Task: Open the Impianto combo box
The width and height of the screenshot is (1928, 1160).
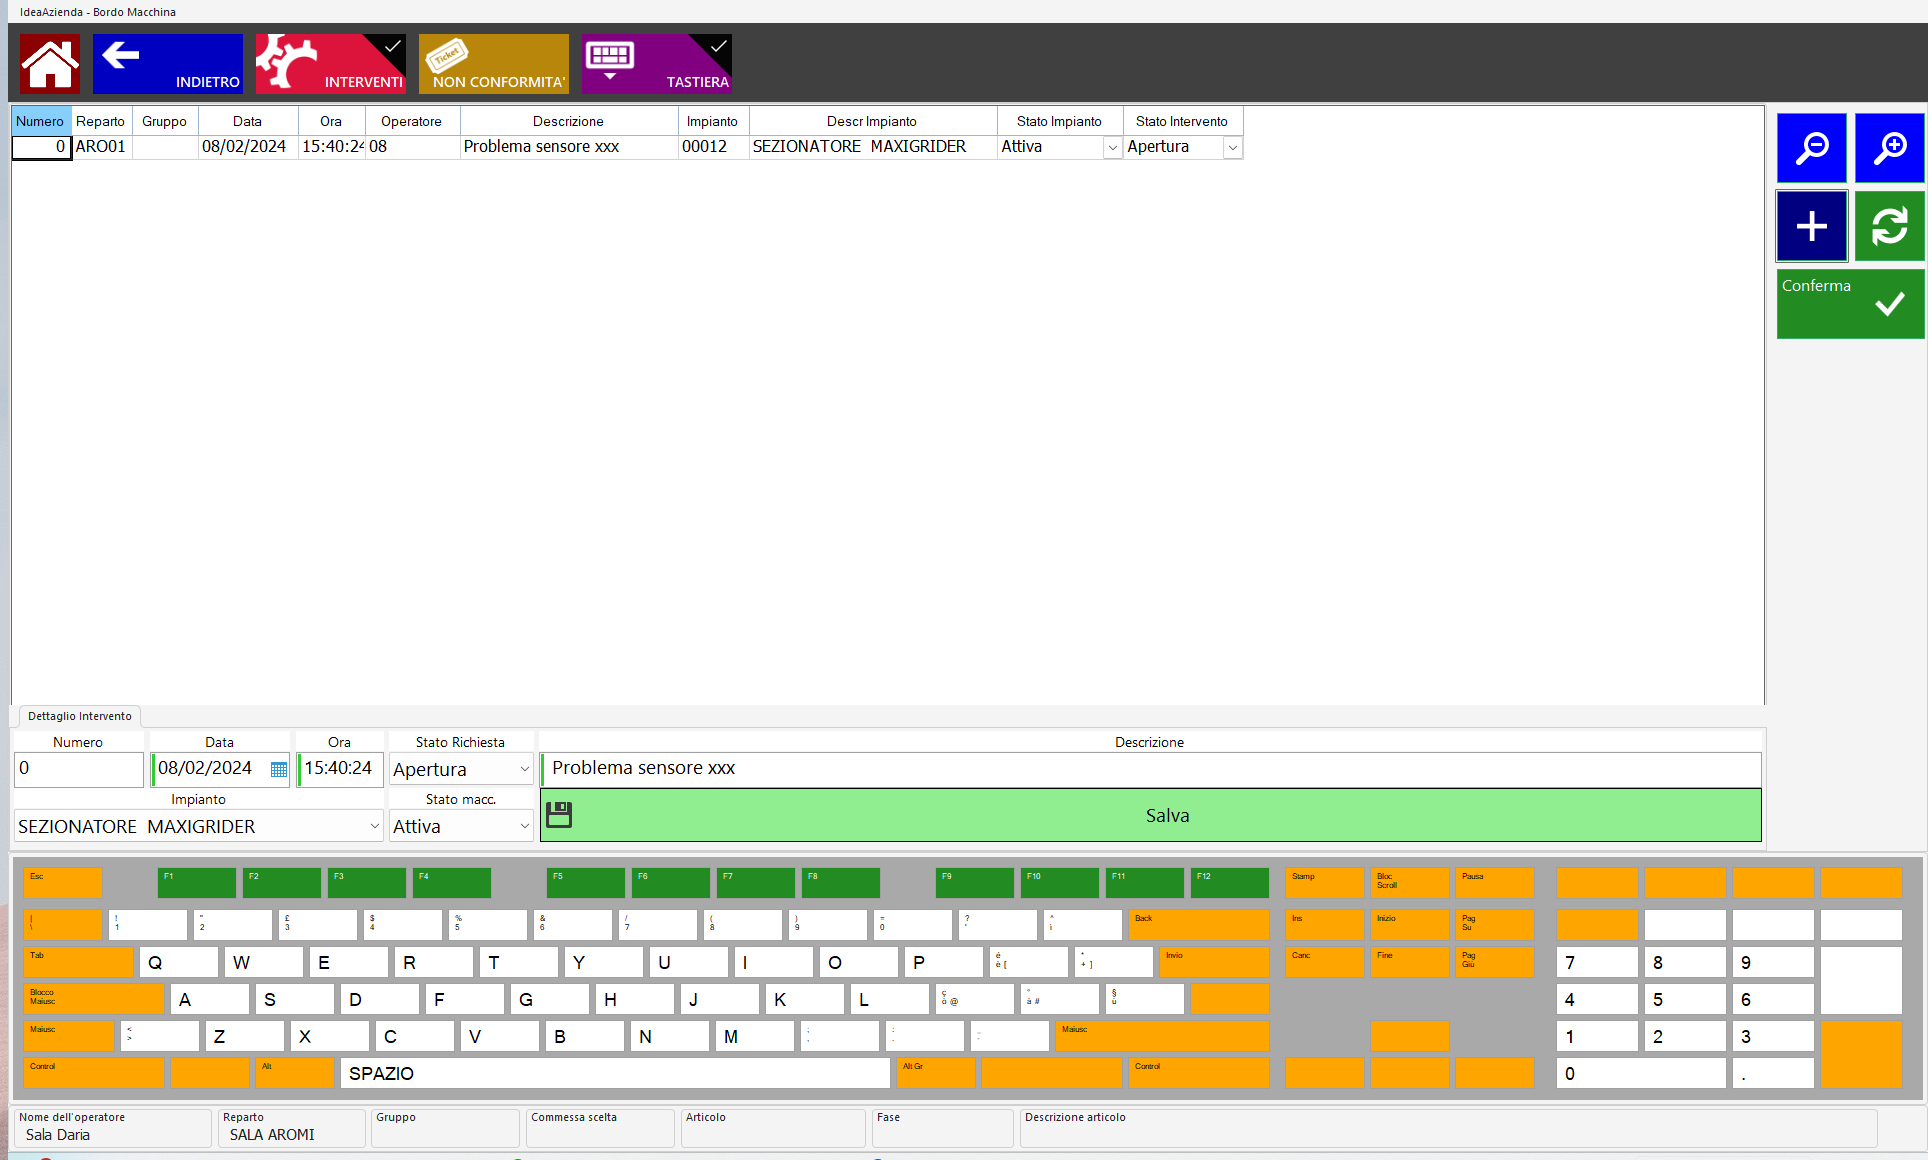Action: tap(199, 826)
